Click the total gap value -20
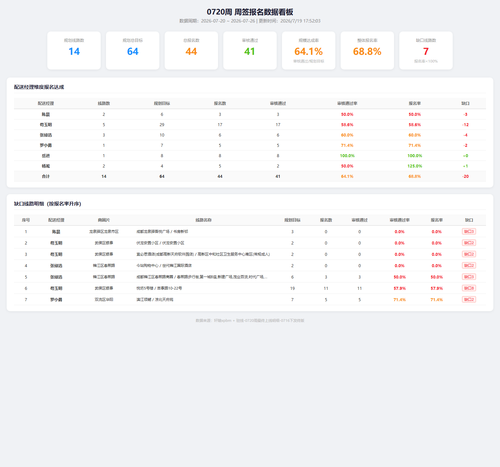Screen dimensions: 500x467 466,176
